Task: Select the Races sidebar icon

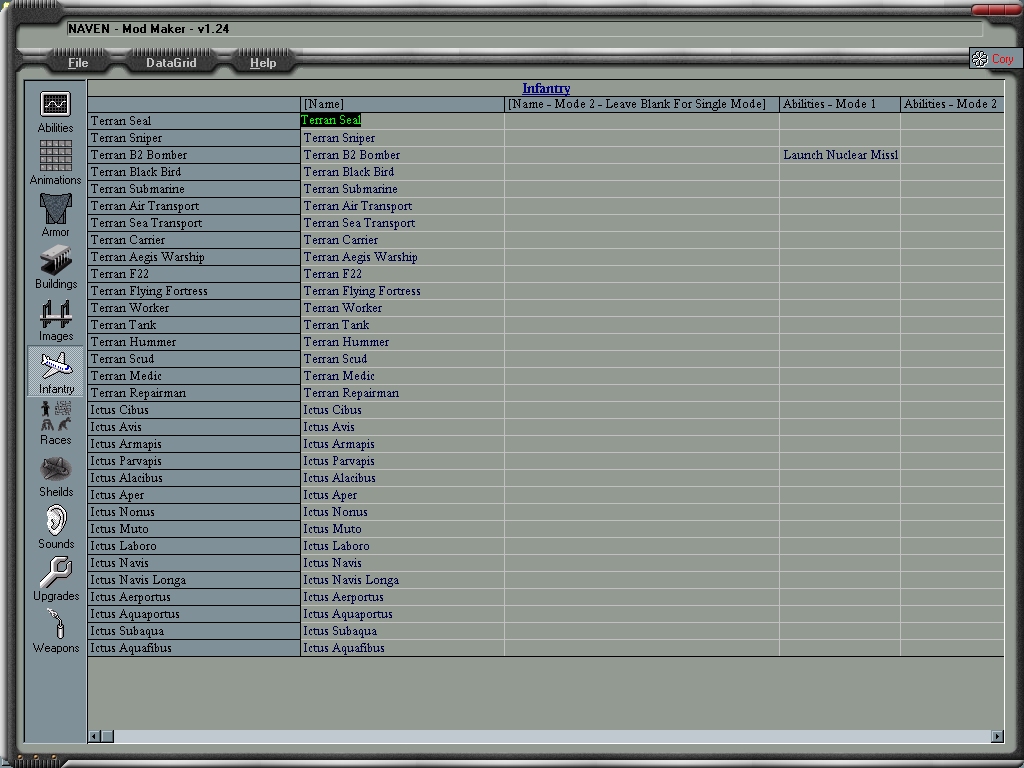Action: 55,418
